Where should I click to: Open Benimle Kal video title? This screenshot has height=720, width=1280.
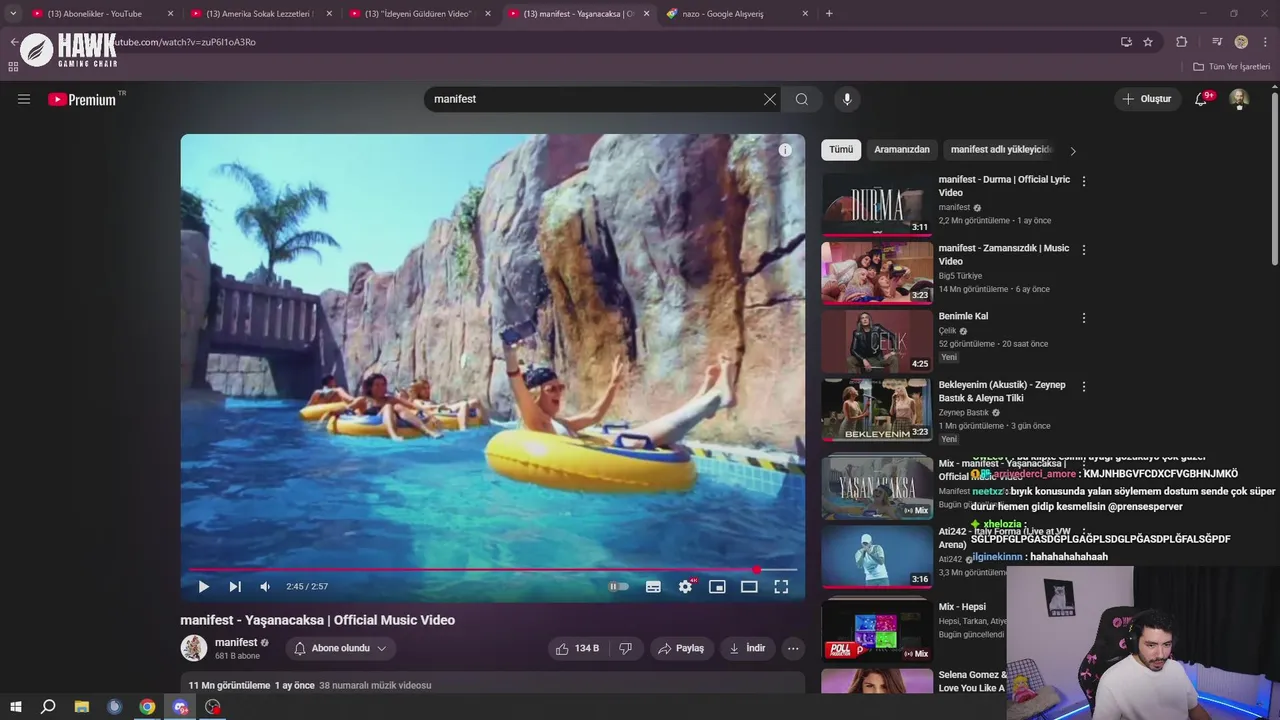tap(963, 316)
